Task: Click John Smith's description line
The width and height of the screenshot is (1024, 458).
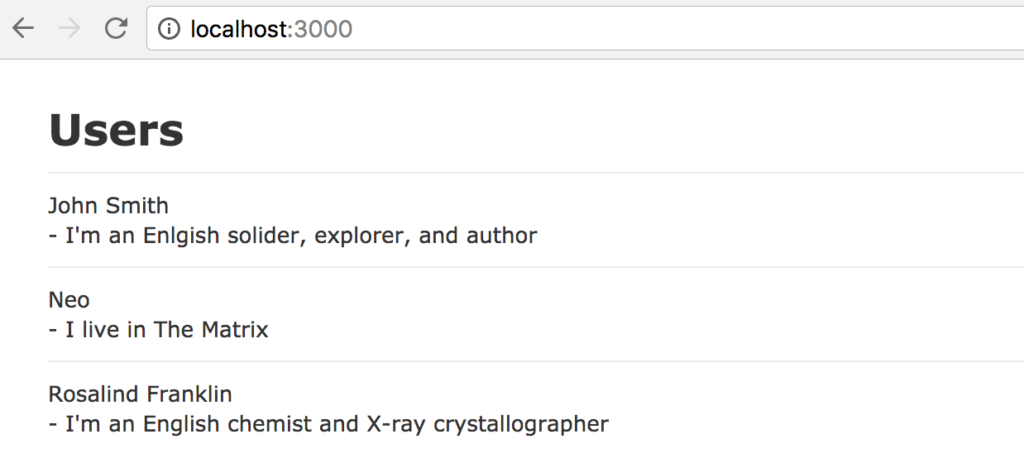Action: click(293, 235)
